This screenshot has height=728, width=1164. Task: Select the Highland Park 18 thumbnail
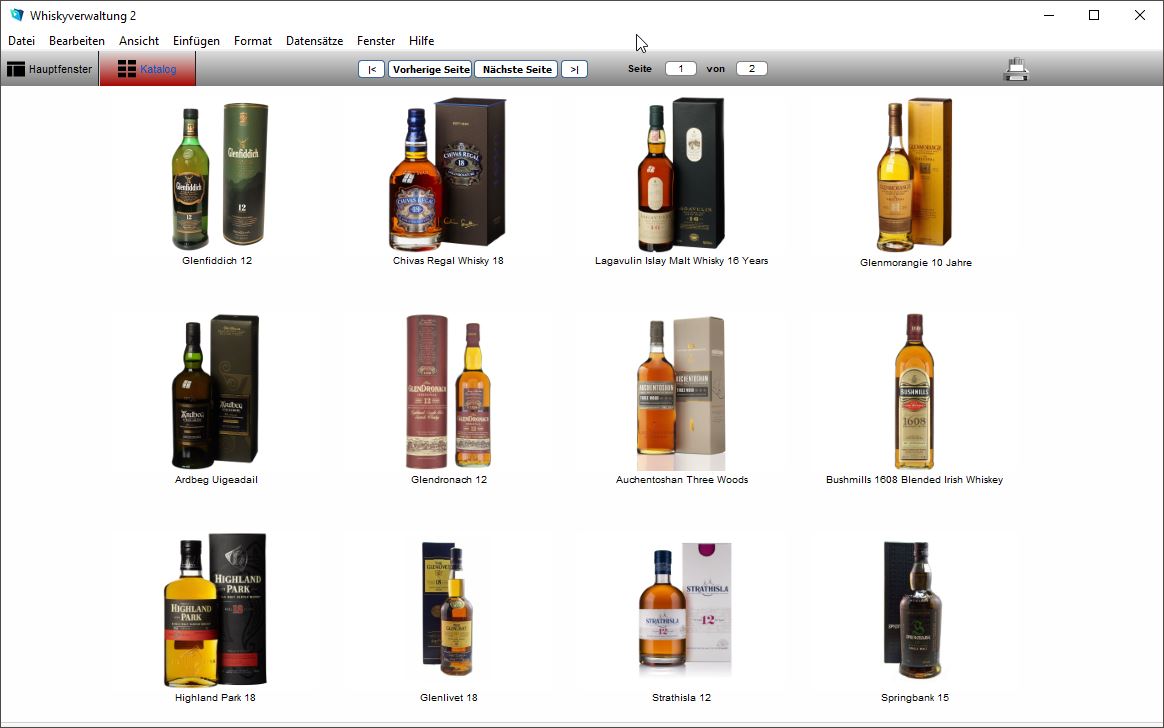215,610
